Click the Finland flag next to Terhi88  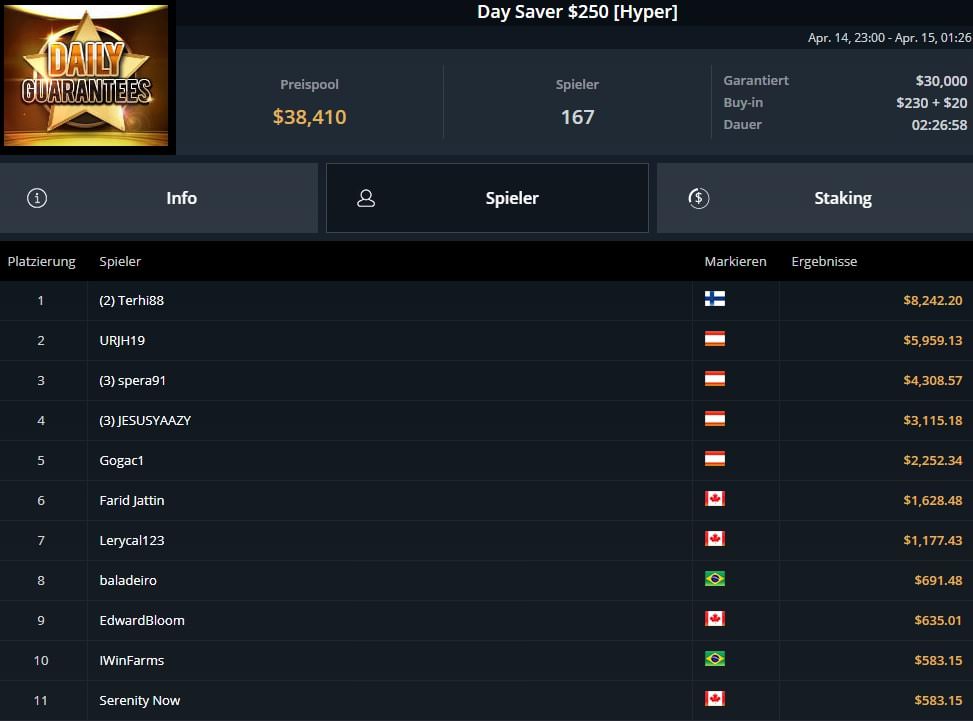[x=714, y=299]
